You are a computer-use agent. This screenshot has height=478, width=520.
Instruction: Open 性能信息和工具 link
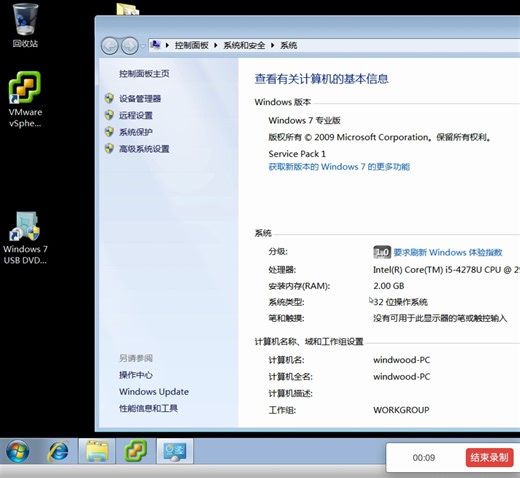(148, 408)
